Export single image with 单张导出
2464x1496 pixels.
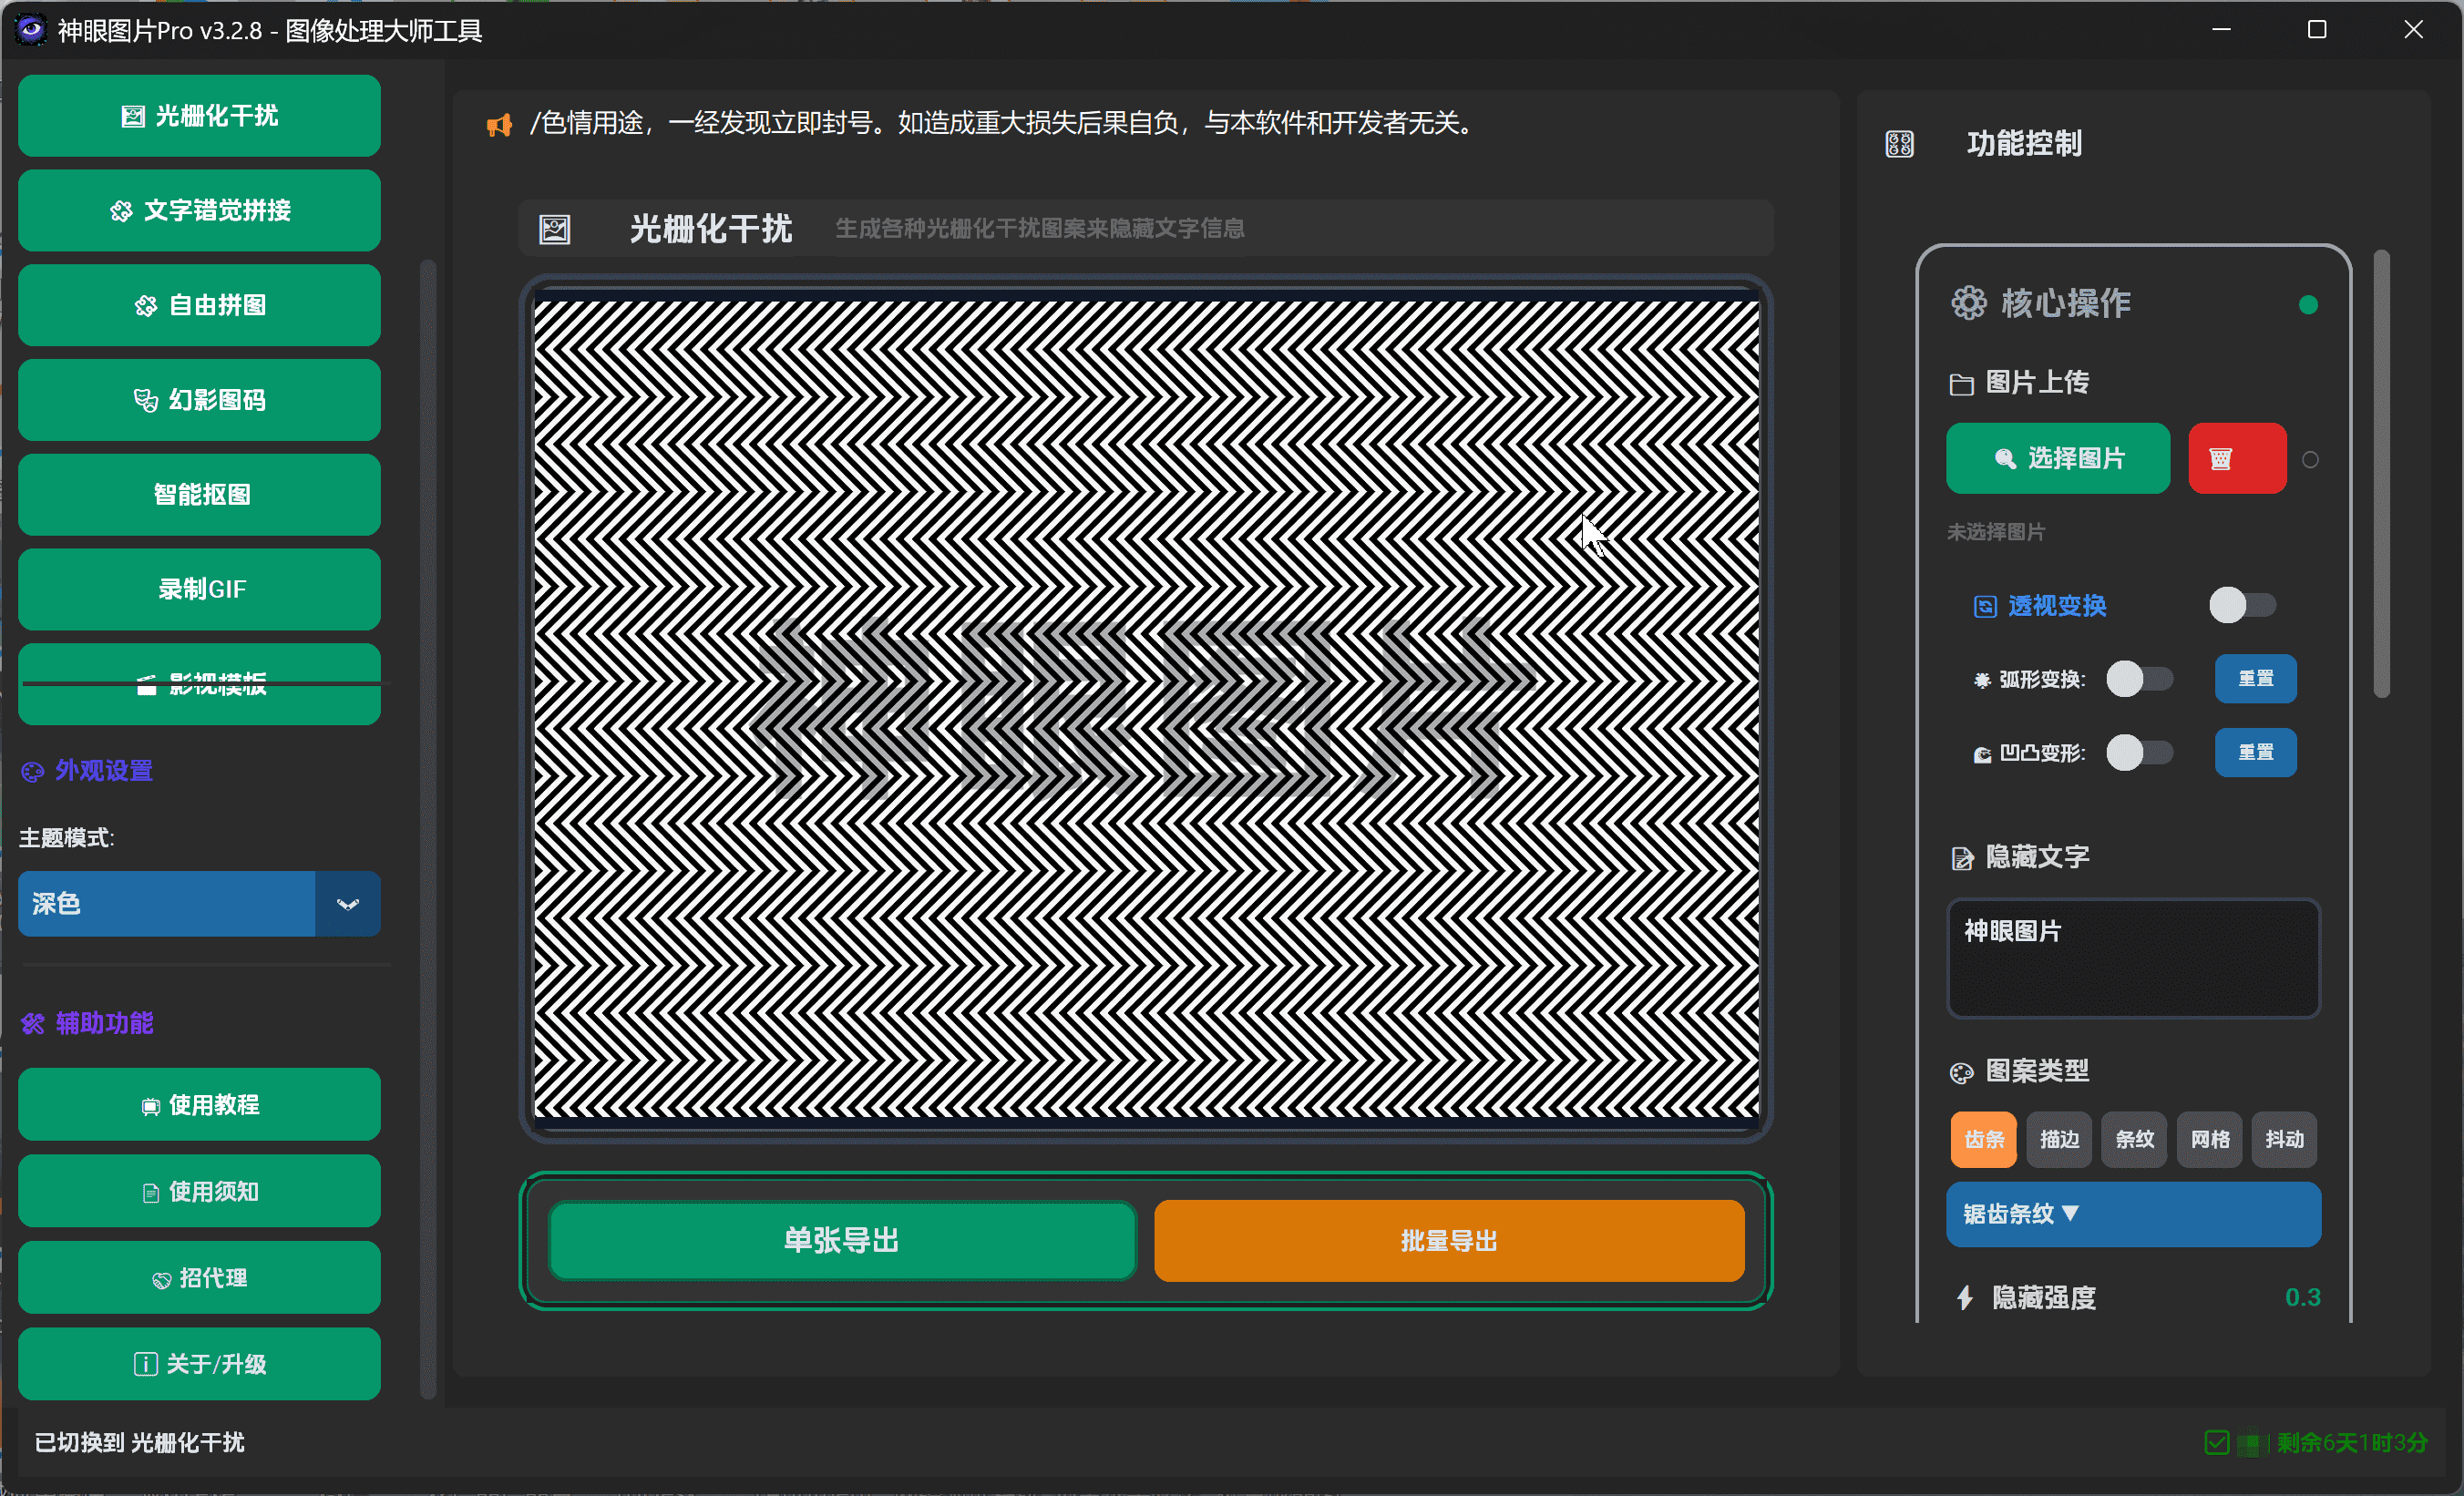coord(841,1241)
